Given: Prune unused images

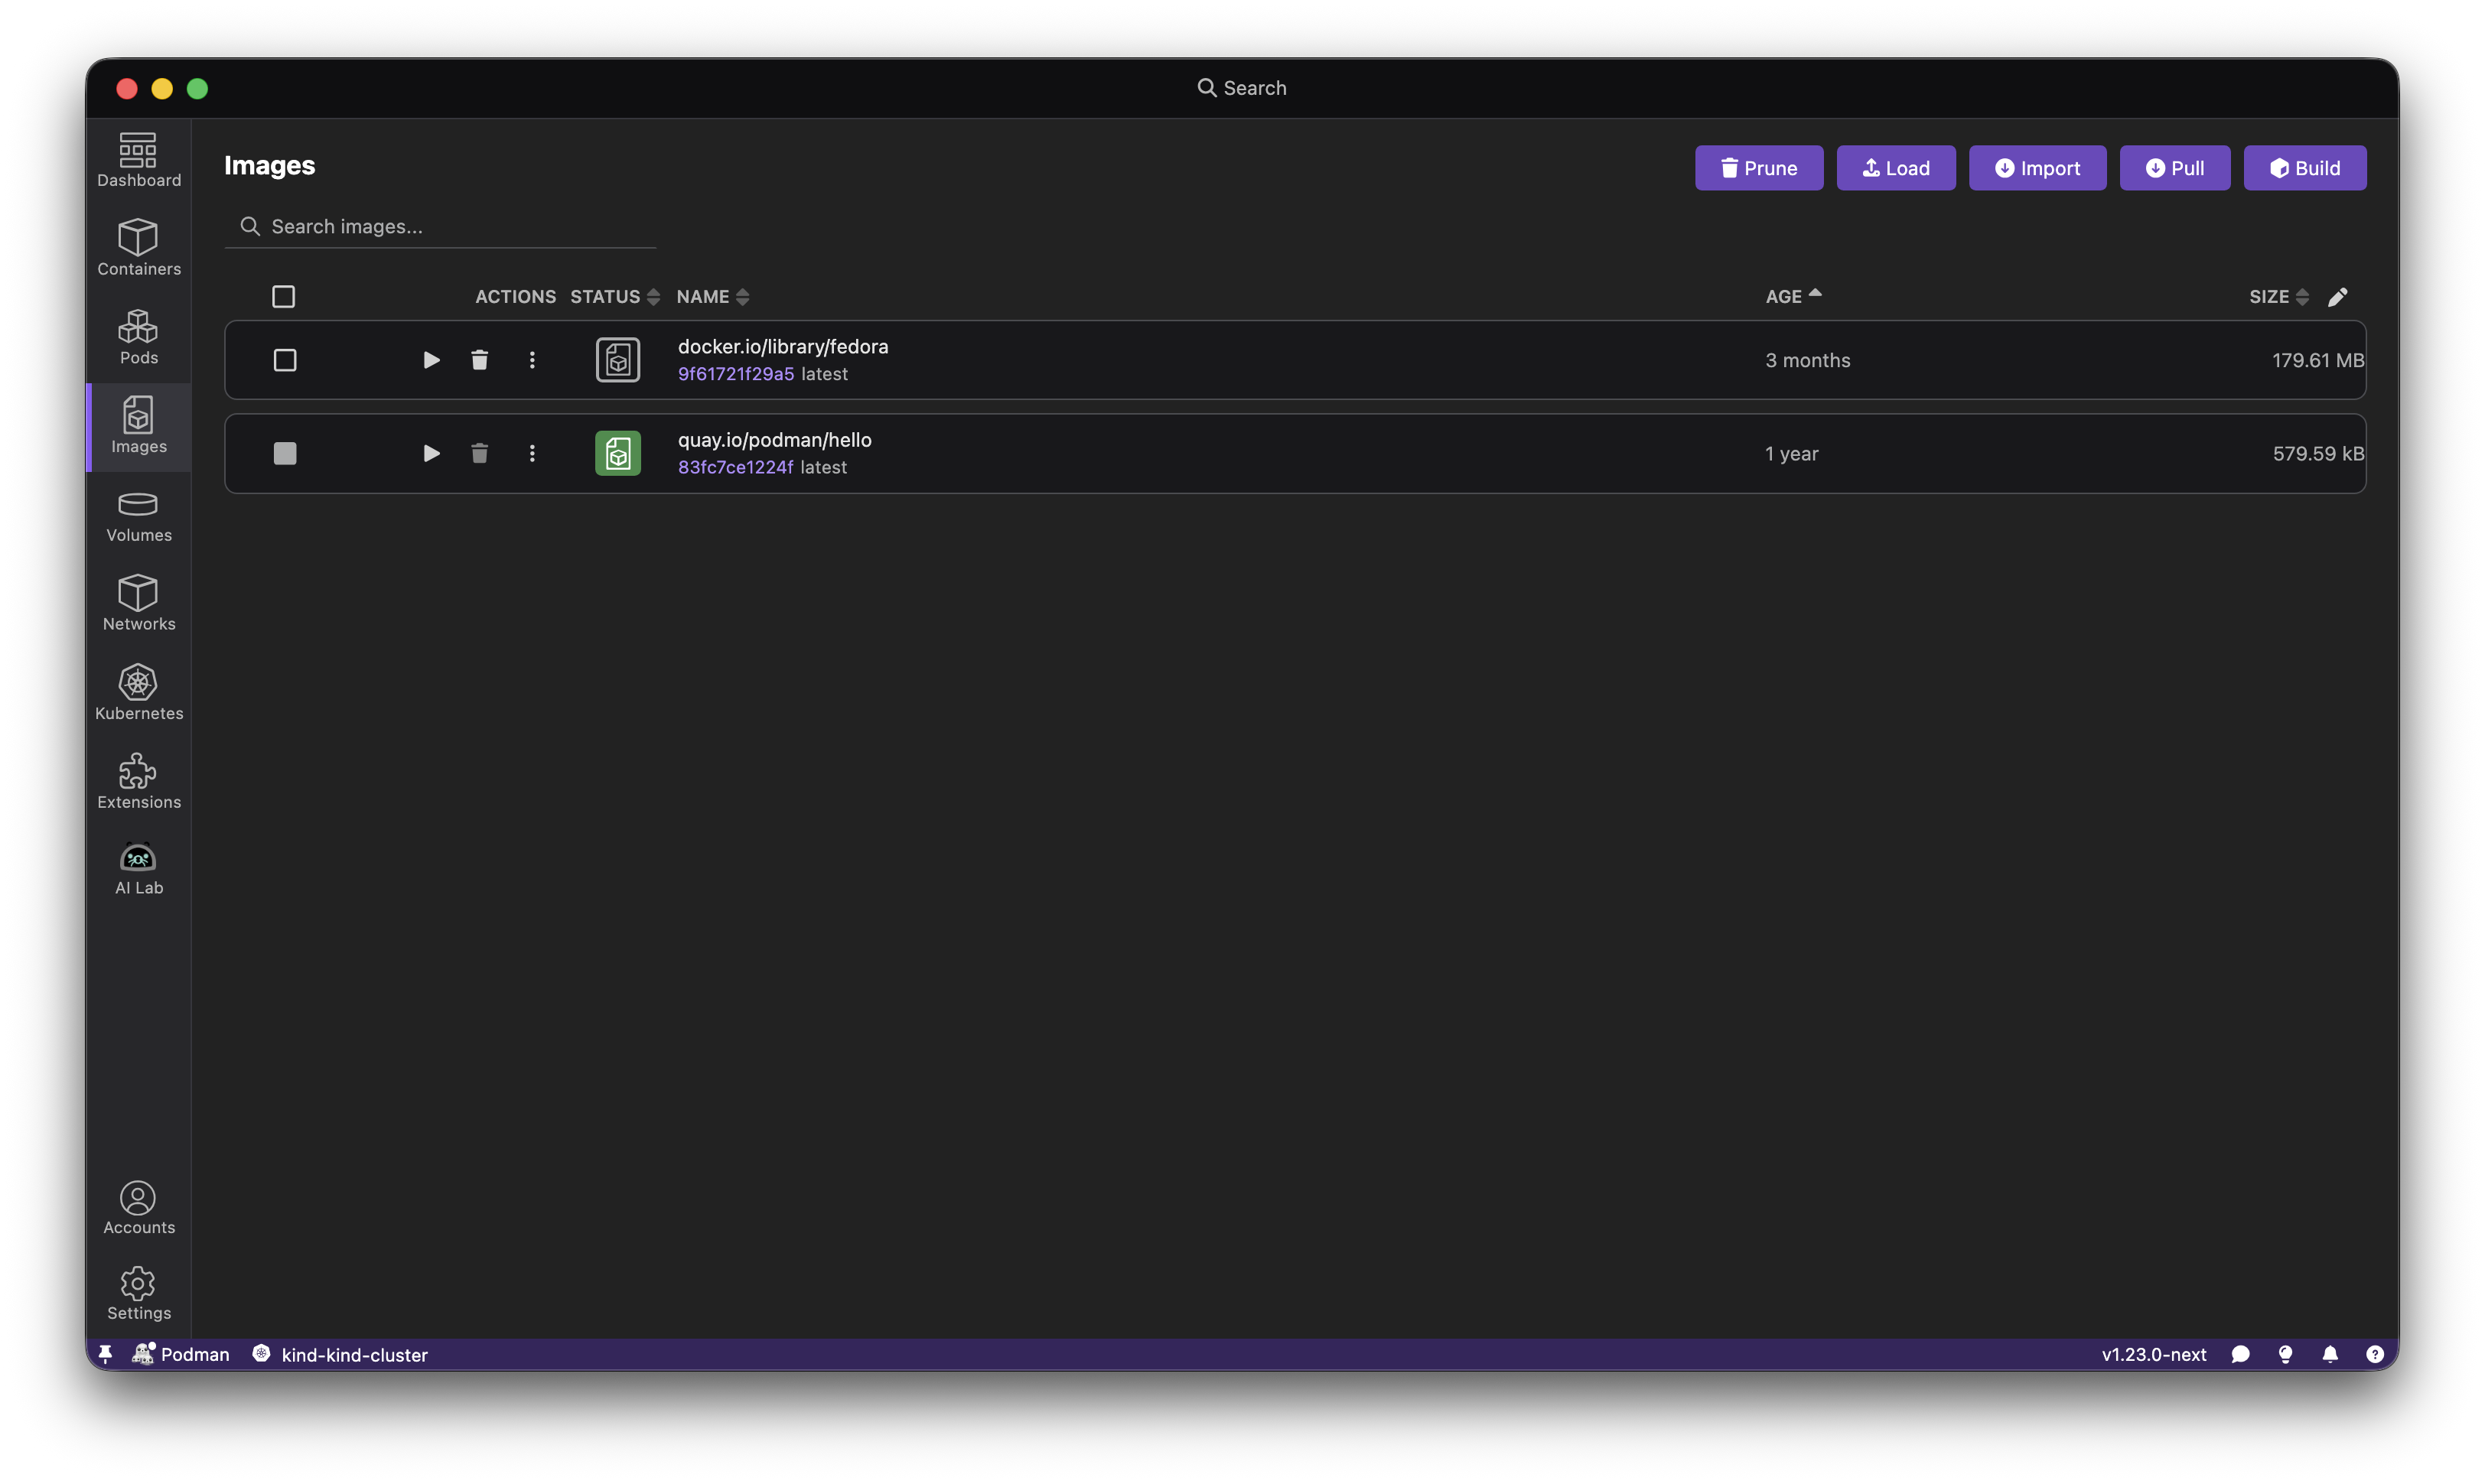Looking at the screenshot, I should pos(1759,167).
